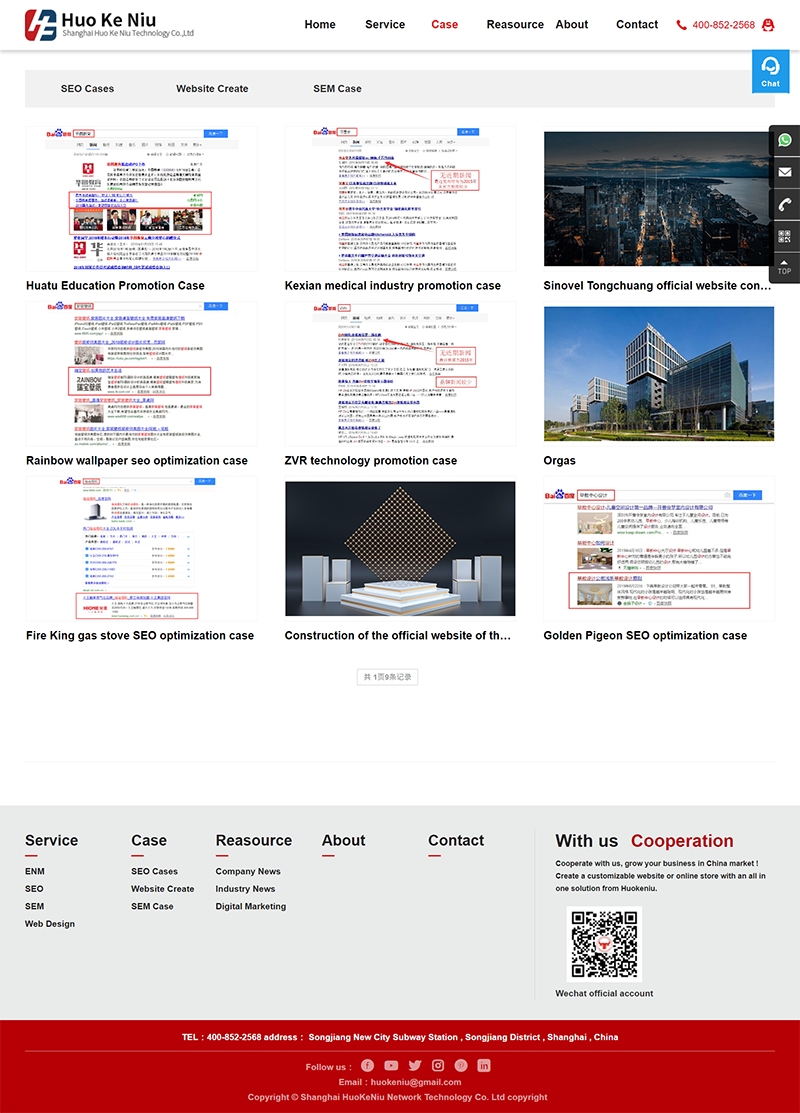The image size is (800, 1113).
Task: Open Digital Marketing in the footer
Action: pos(251,906)
